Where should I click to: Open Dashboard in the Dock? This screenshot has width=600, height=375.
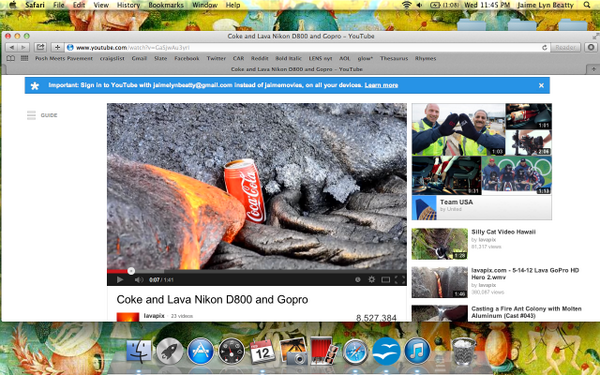click(x=232, y=351)
